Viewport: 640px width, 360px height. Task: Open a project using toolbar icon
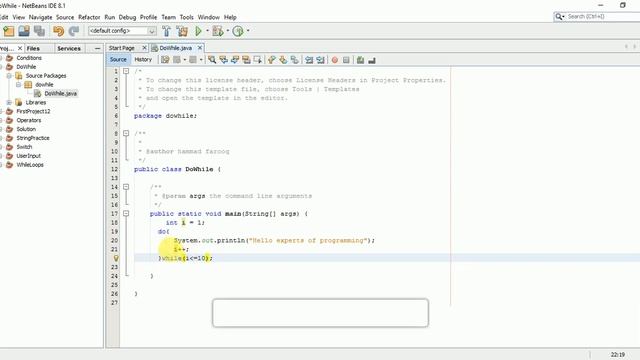coord(24,31)
